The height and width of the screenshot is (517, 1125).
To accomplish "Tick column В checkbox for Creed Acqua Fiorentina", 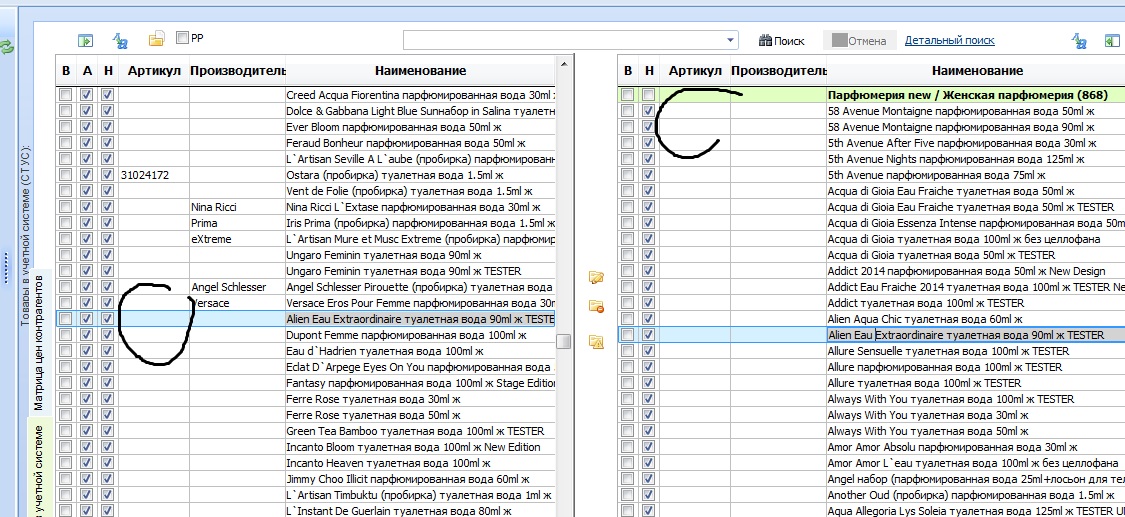I will coord(66,95).
